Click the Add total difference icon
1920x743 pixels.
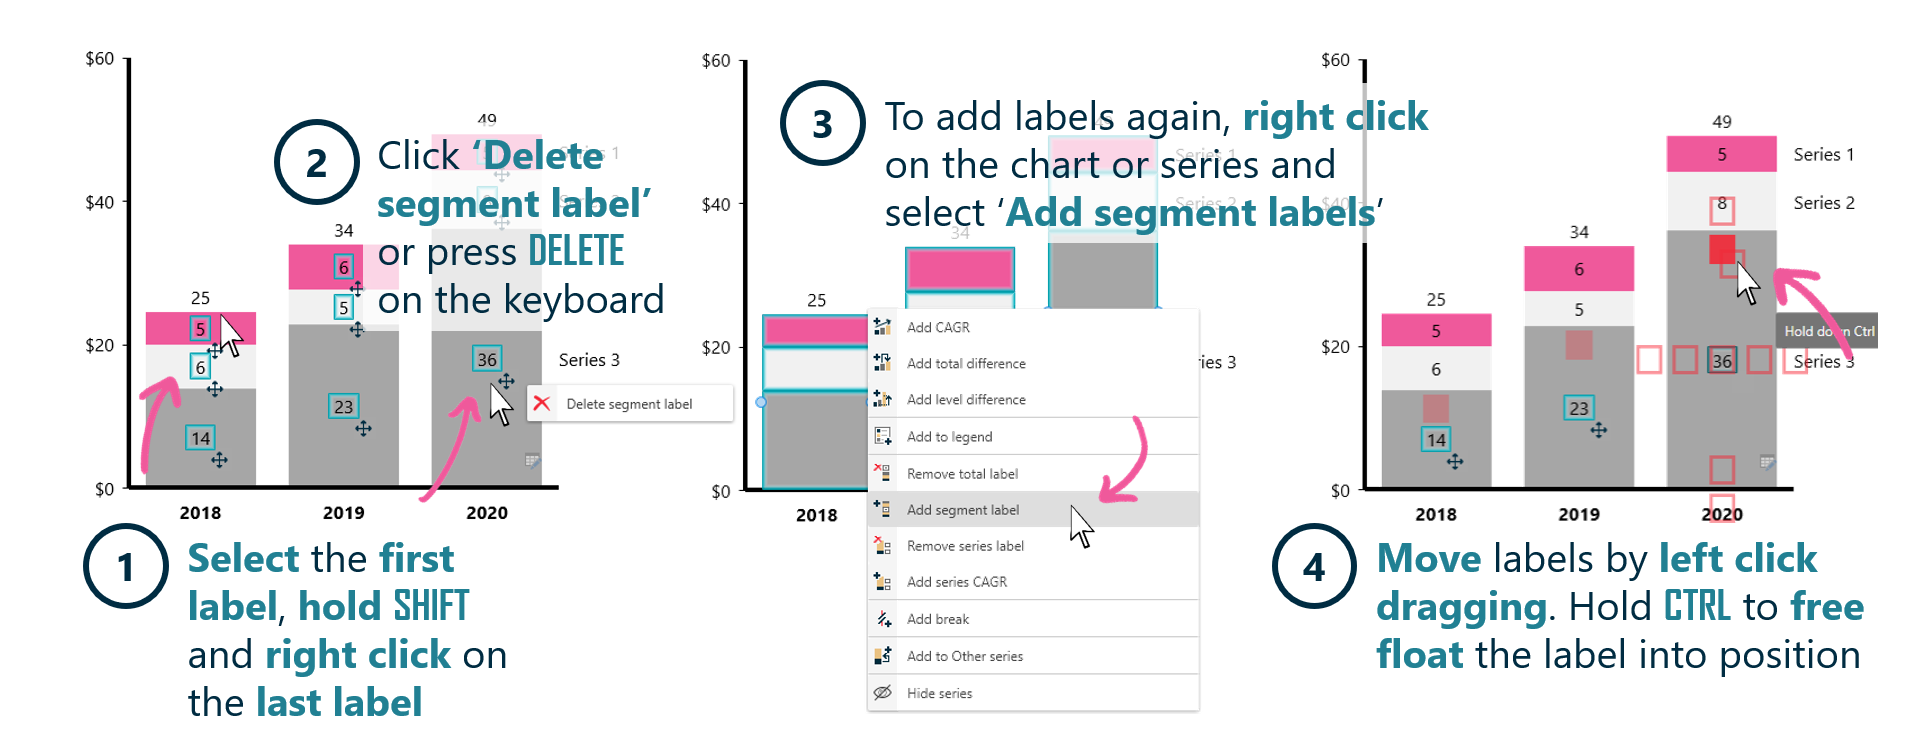(881, 363)
